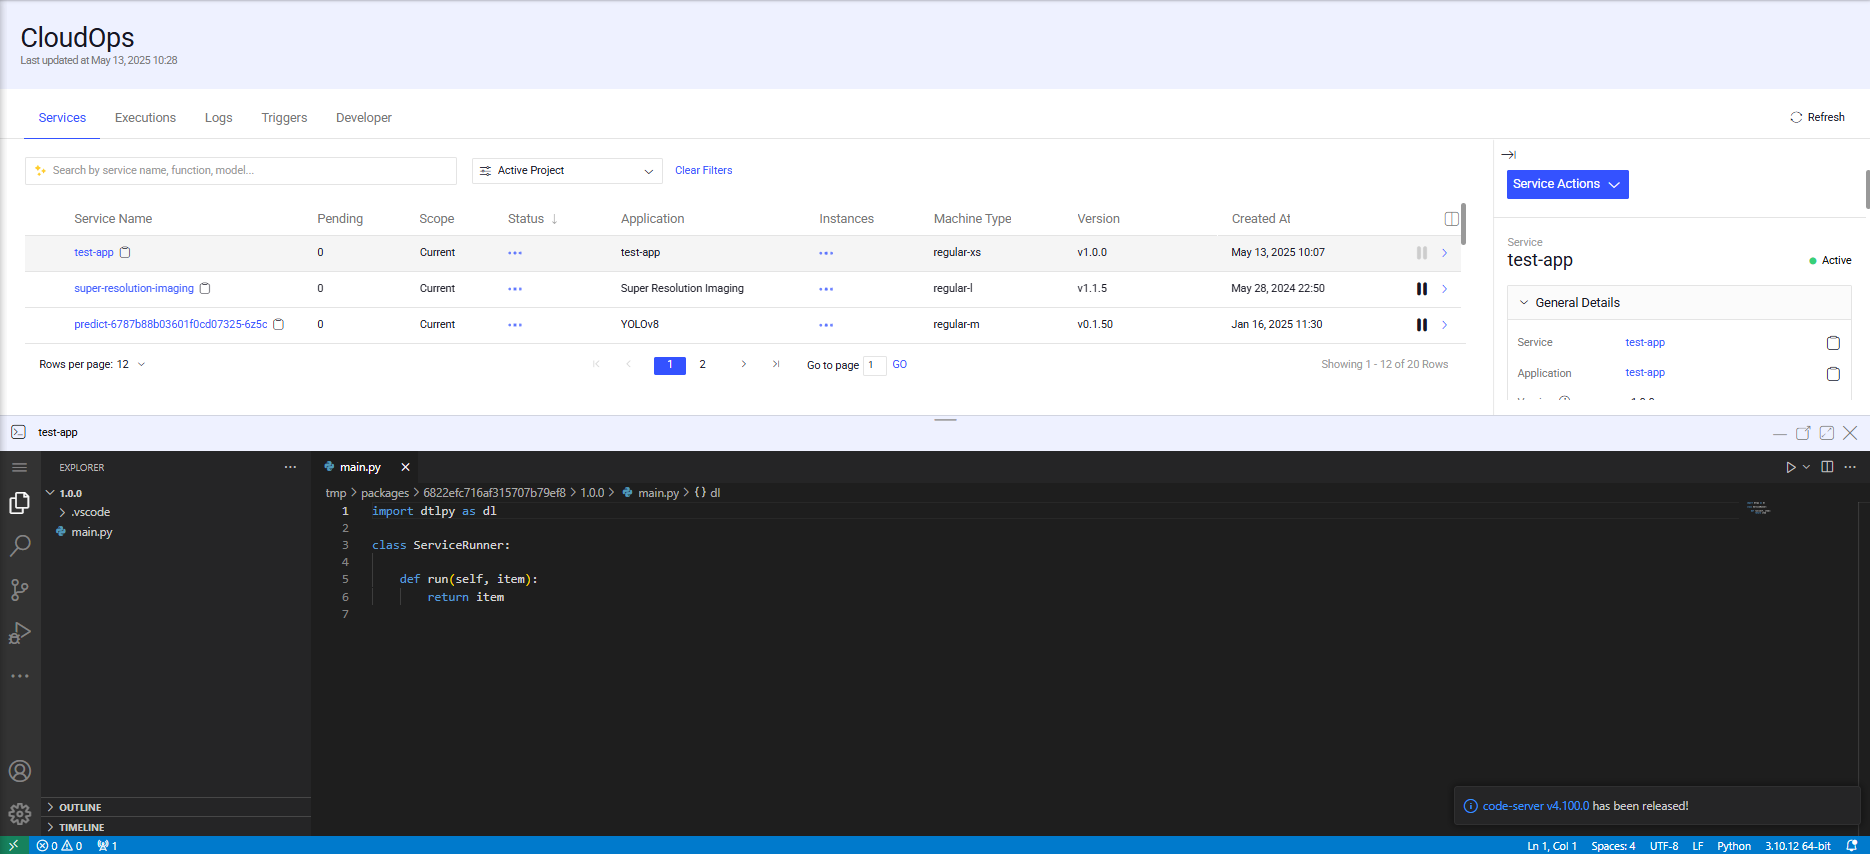Collapse the 1.0.0 folder in Explorer

pos(50,493)
